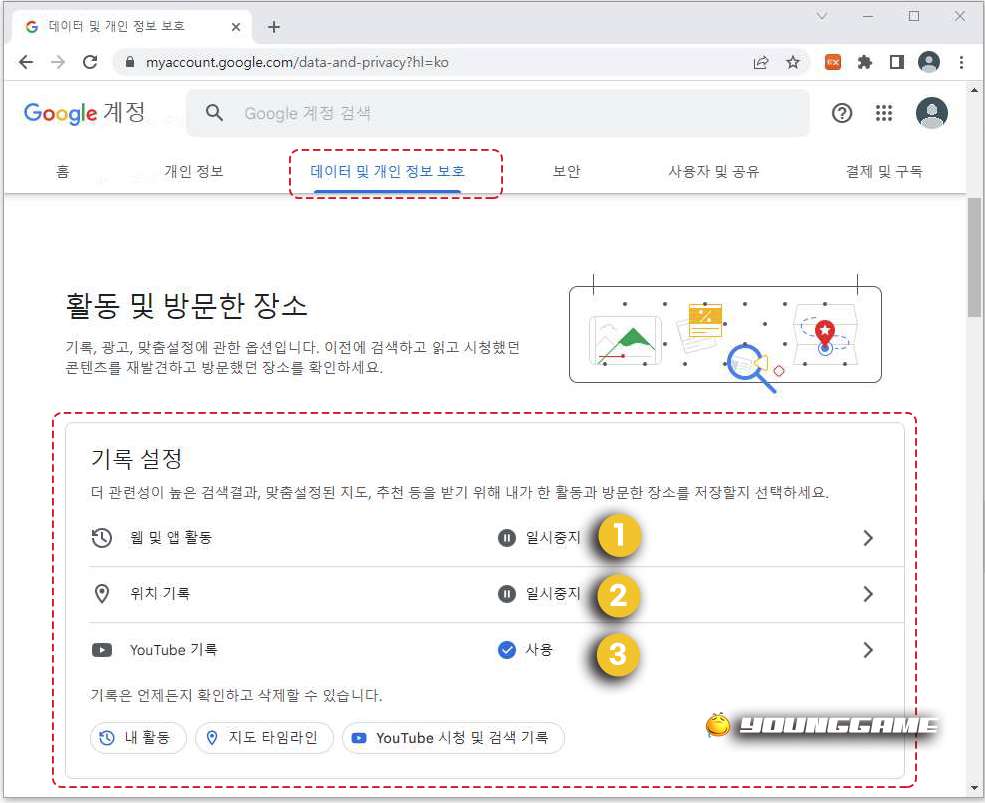This screenshot has width=985, height=803.
Task: Click the 웹 및 앱 활동 pause status icon
Action: coord(507,538)
